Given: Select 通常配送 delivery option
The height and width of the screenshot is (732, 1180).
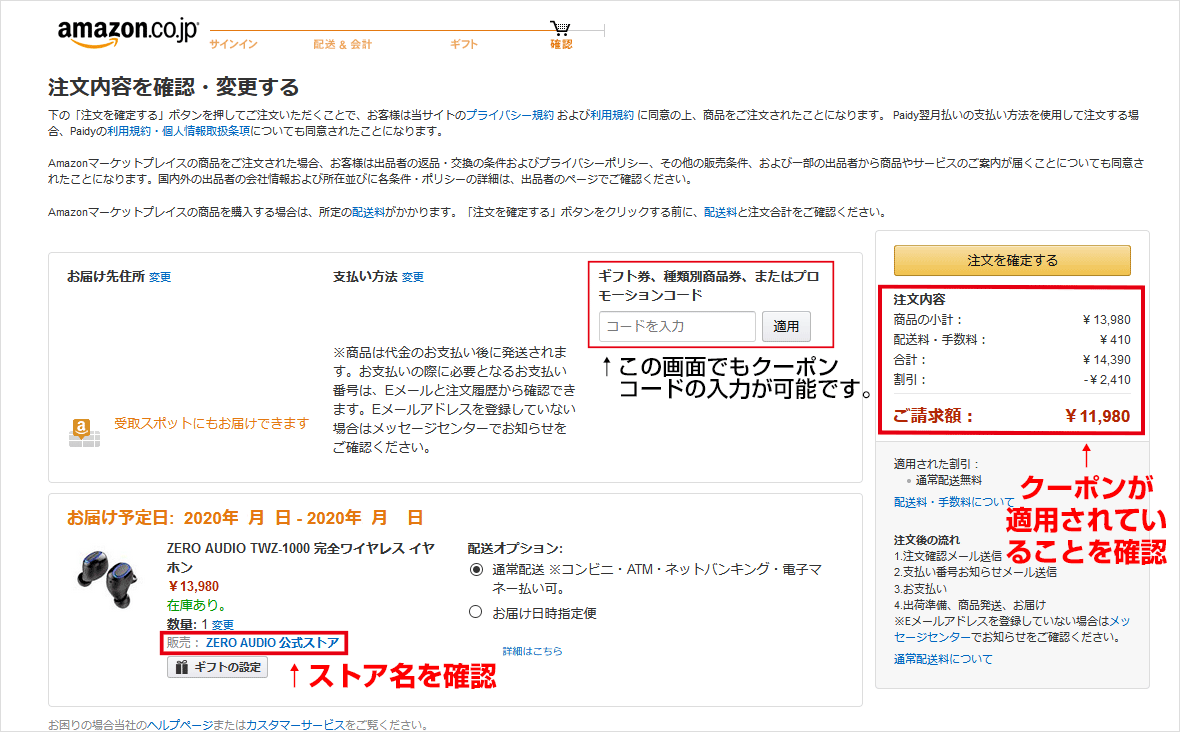Looking at the screenshot, I should tap(476, 570).
